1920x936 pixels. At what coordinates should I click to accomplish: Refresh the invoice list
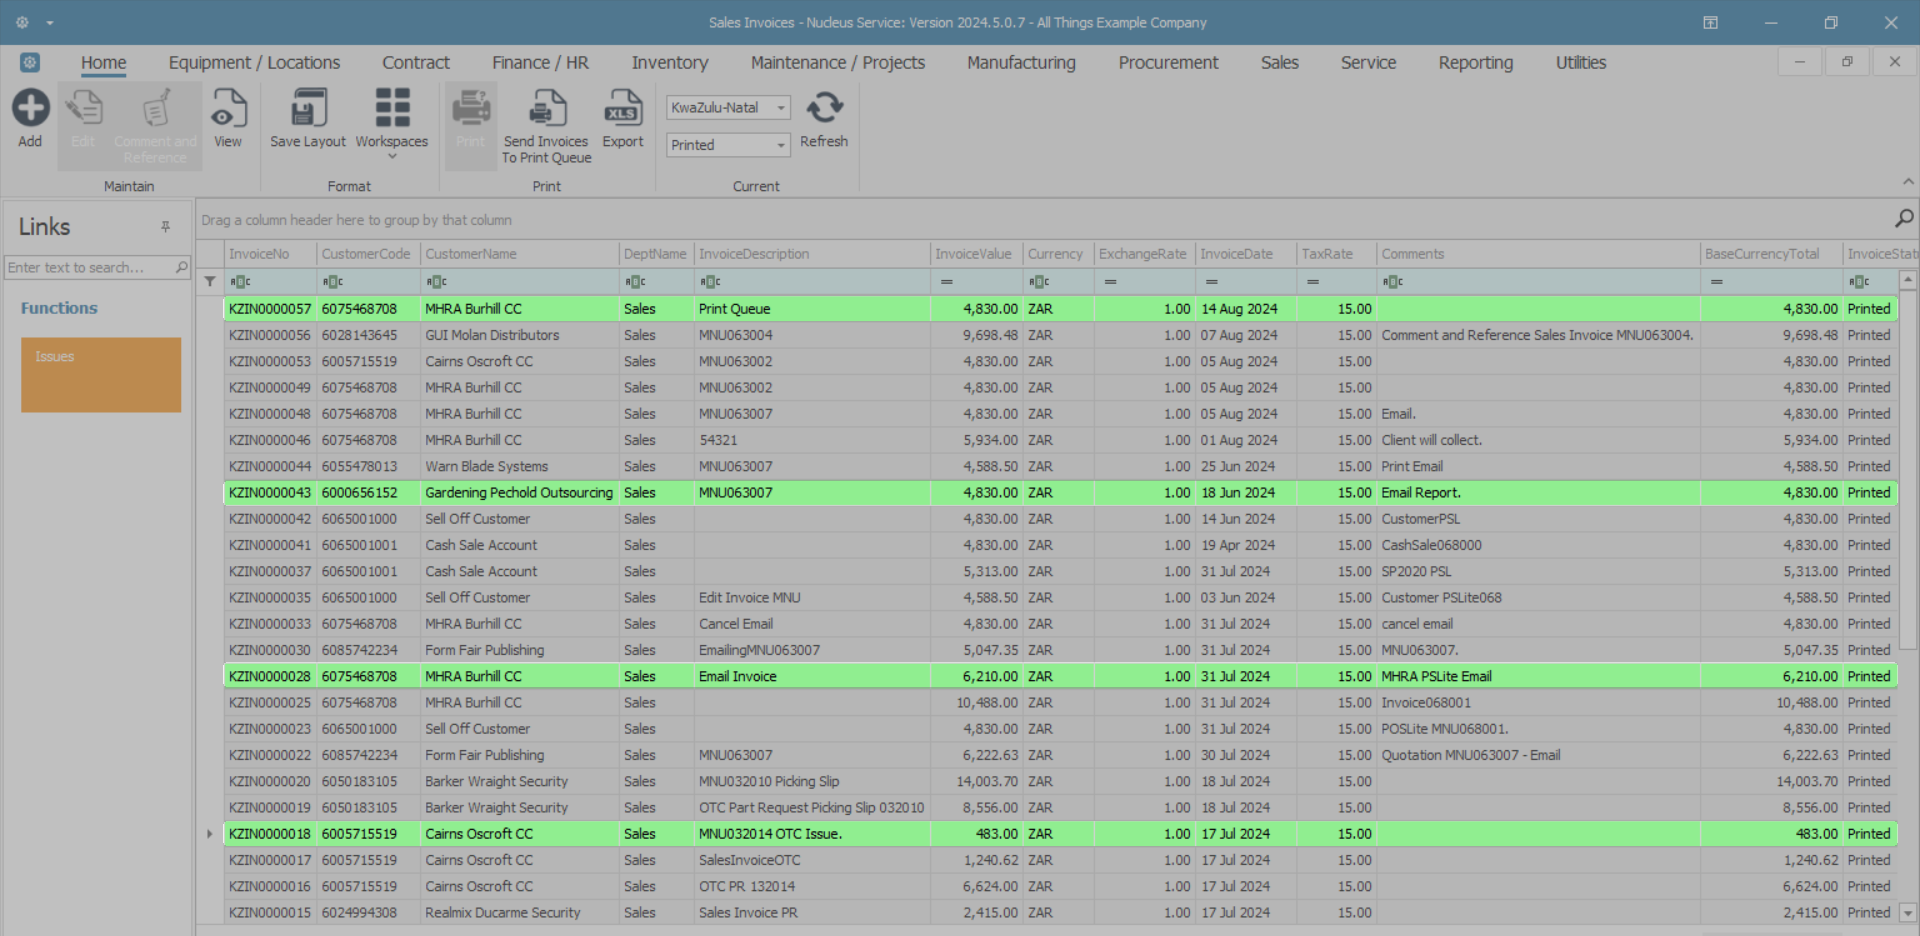click(824, 109)
